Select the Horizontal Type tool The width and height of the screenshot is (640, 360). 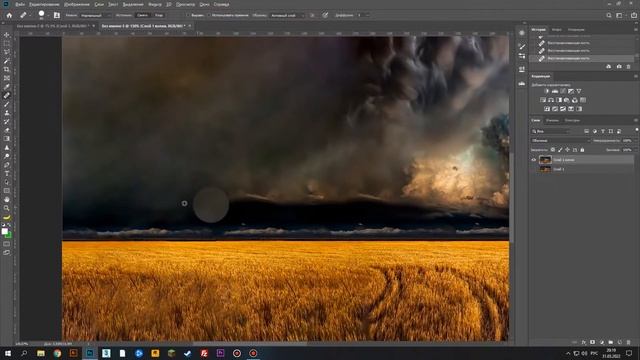pos(7,173)
